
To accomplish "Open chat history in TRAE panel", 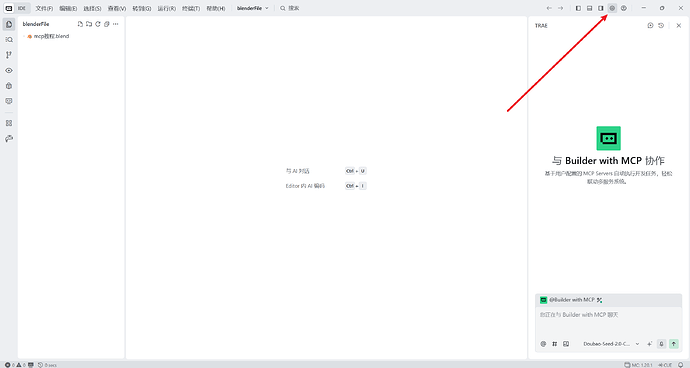I will [x=661, y=26].
